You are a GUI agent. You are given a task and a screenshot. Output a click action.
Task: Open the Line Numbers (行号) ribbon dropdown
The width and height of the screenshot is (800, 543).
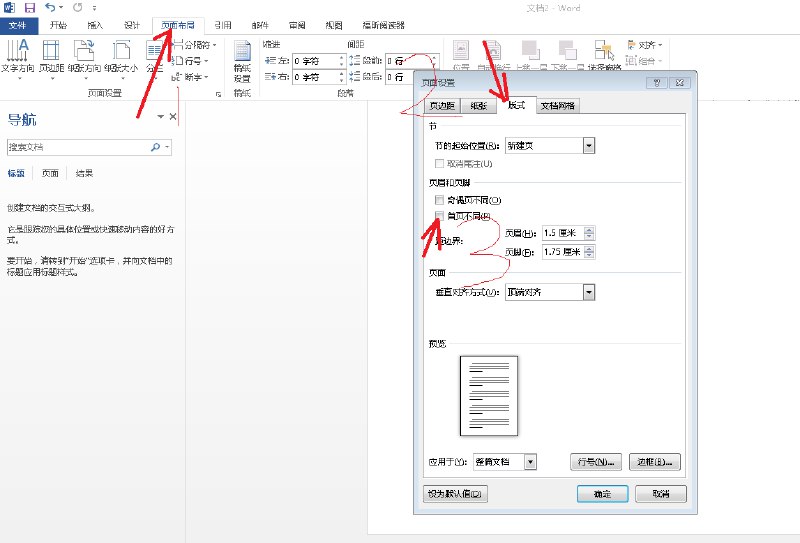(x=191, y=61)
